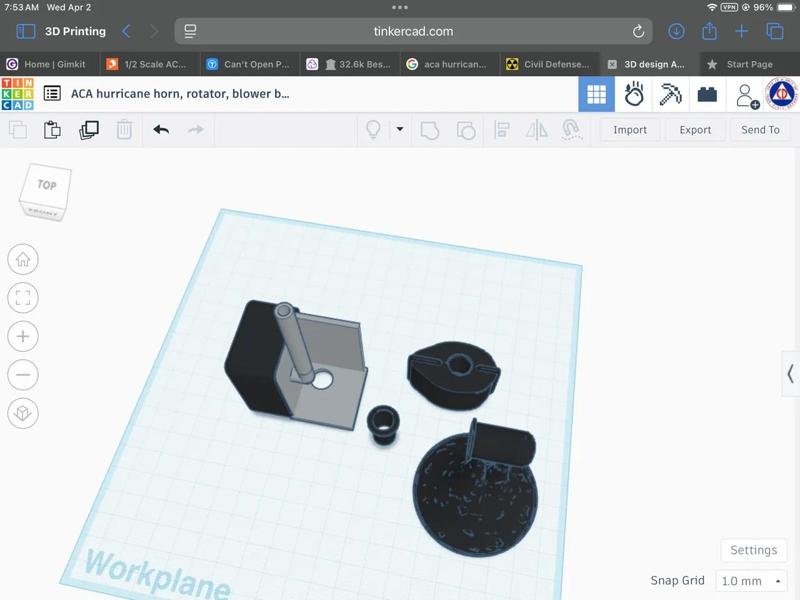The image size is (800, 600).
Task: Open Bricks mode icon
Action: (707, 94)
